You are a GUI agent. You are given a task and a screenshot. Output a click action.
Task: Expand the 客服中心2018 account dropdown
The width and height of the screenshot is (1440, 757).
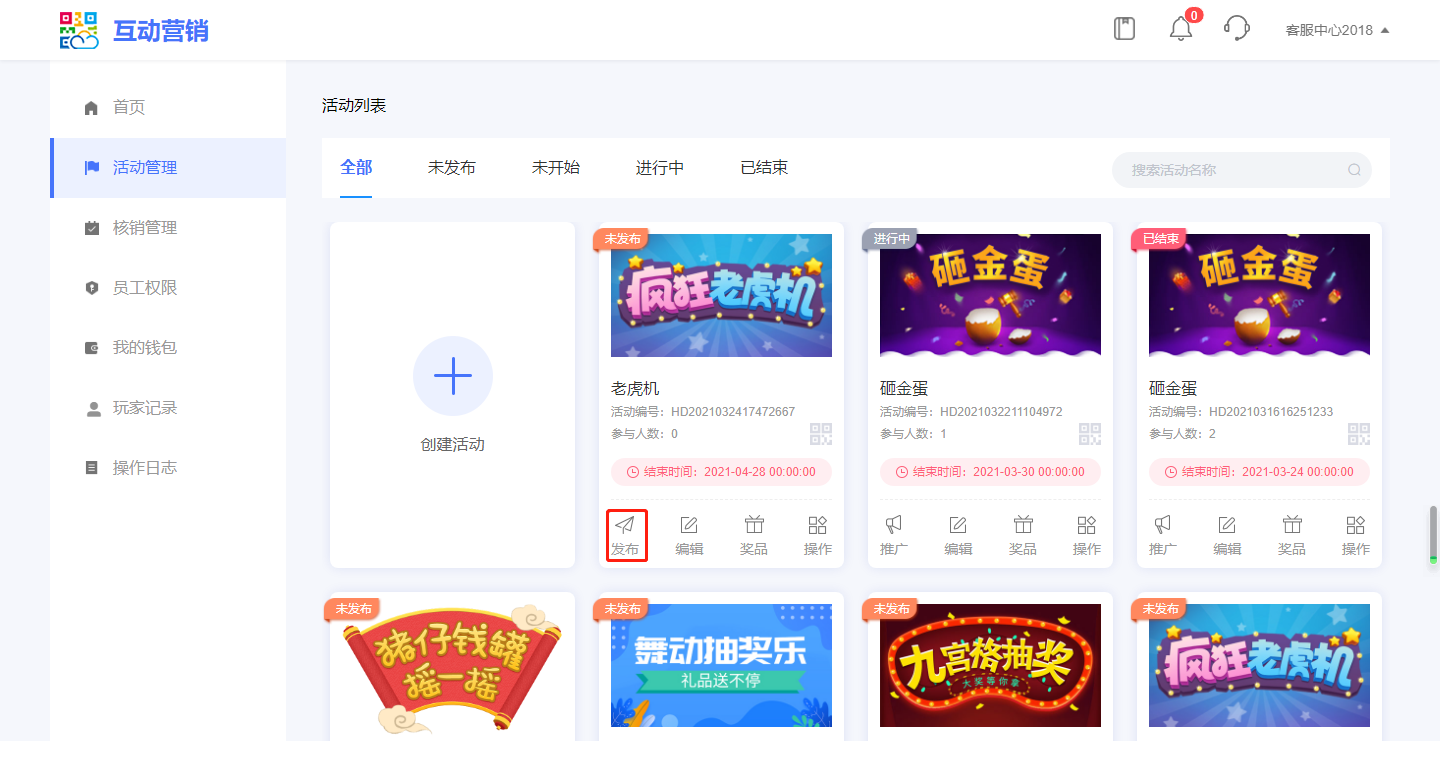coord(1337,30)
